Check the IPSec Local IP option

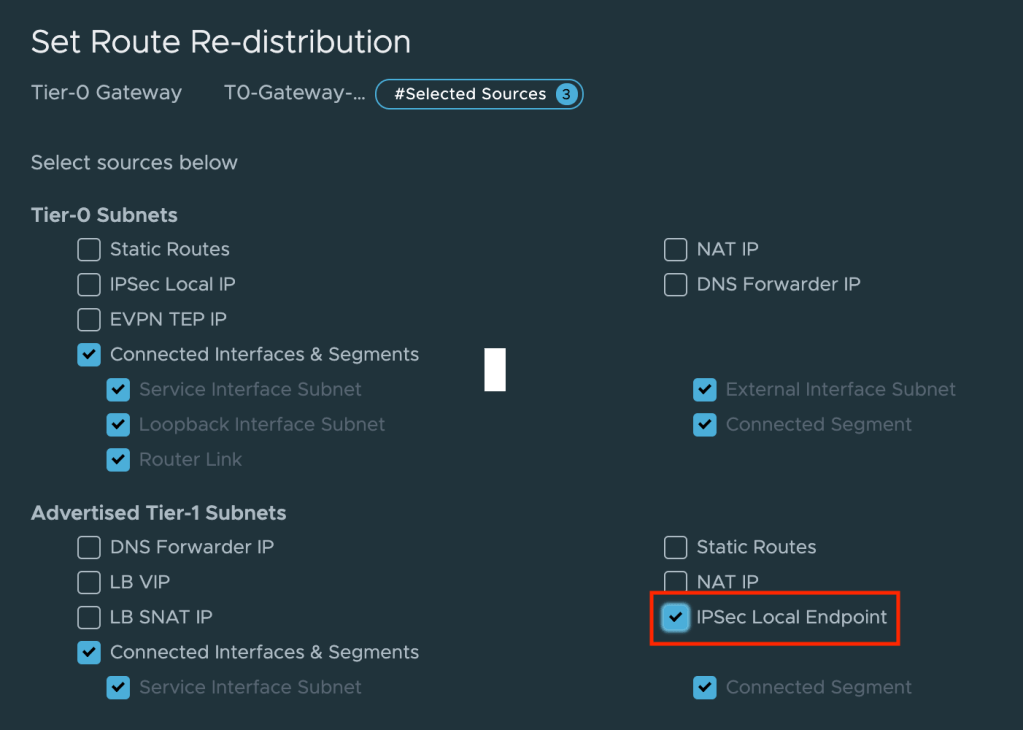(x=89, y=284)
